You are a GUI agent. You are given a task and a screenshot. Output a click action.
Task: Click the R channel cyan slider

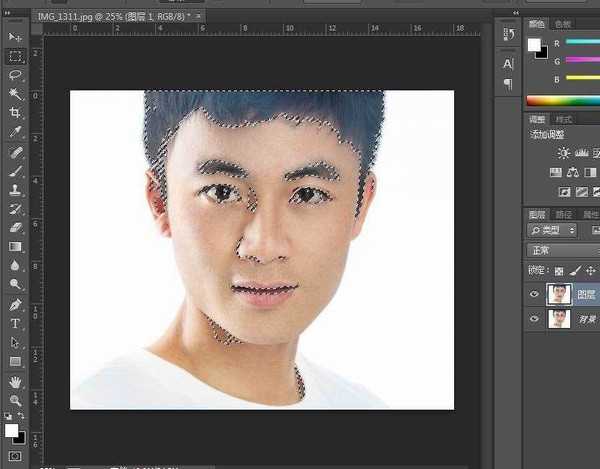(583, 42)
